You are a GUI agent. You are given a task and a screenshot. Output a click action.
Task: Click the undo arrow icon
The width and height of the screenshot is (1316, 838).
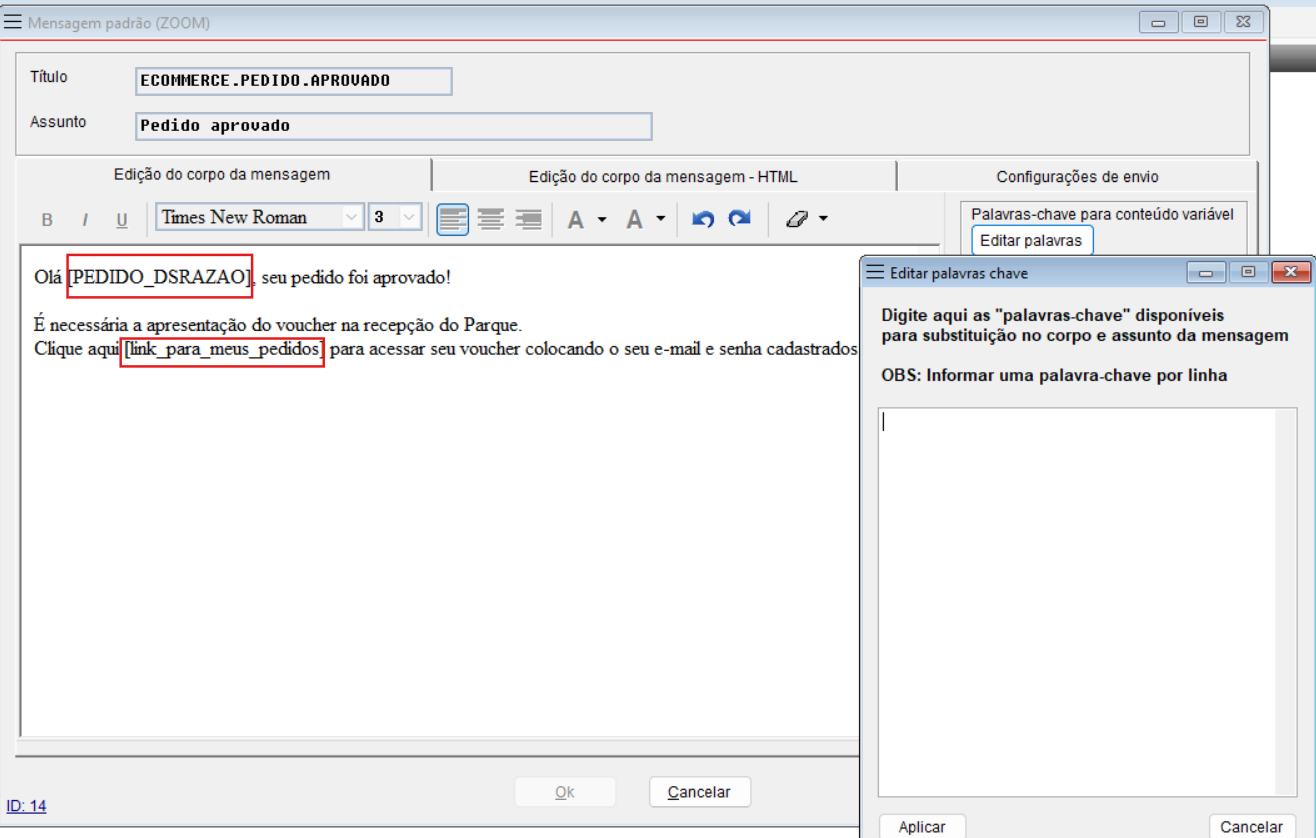pos(703,219)
